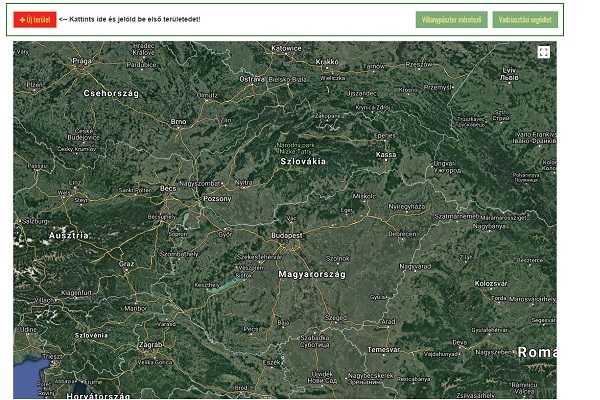
Task: Click Budapest on the map
Action: pos(287,235)
